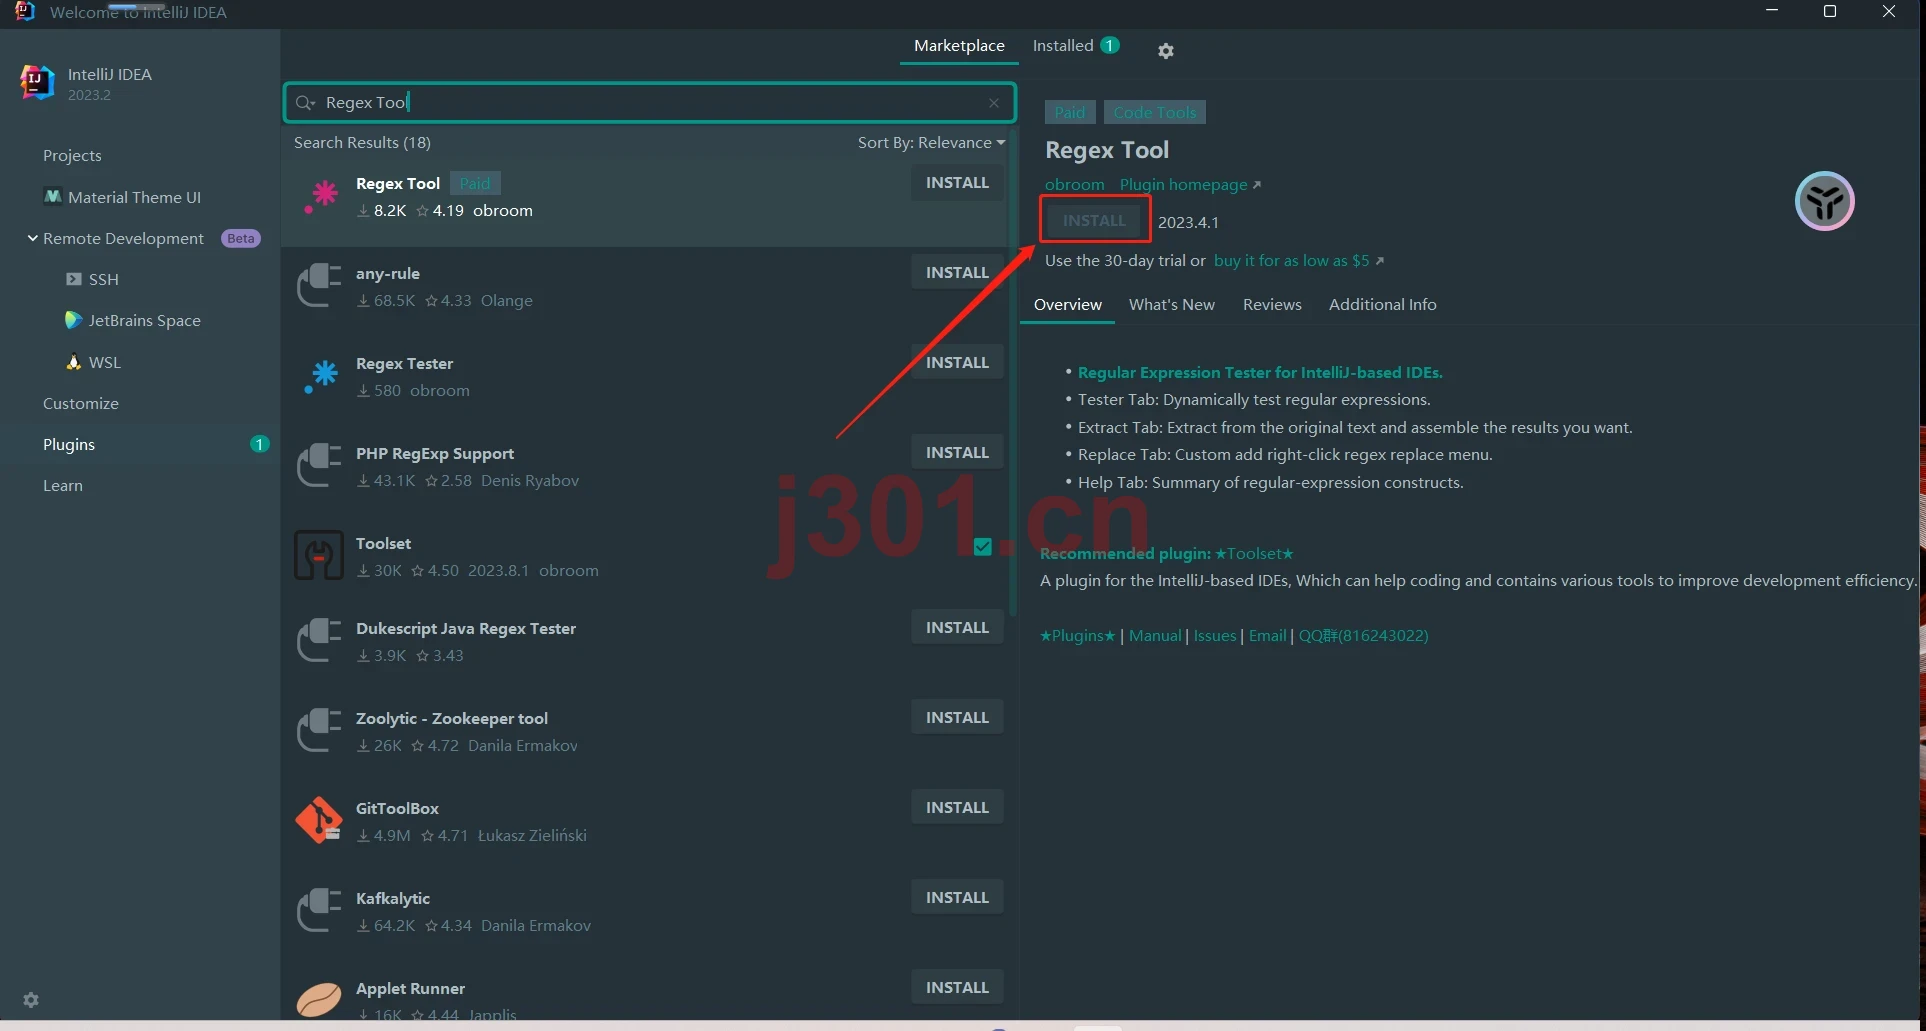Open the Manual link
1926x1031 pixels.
point(1155,636)
